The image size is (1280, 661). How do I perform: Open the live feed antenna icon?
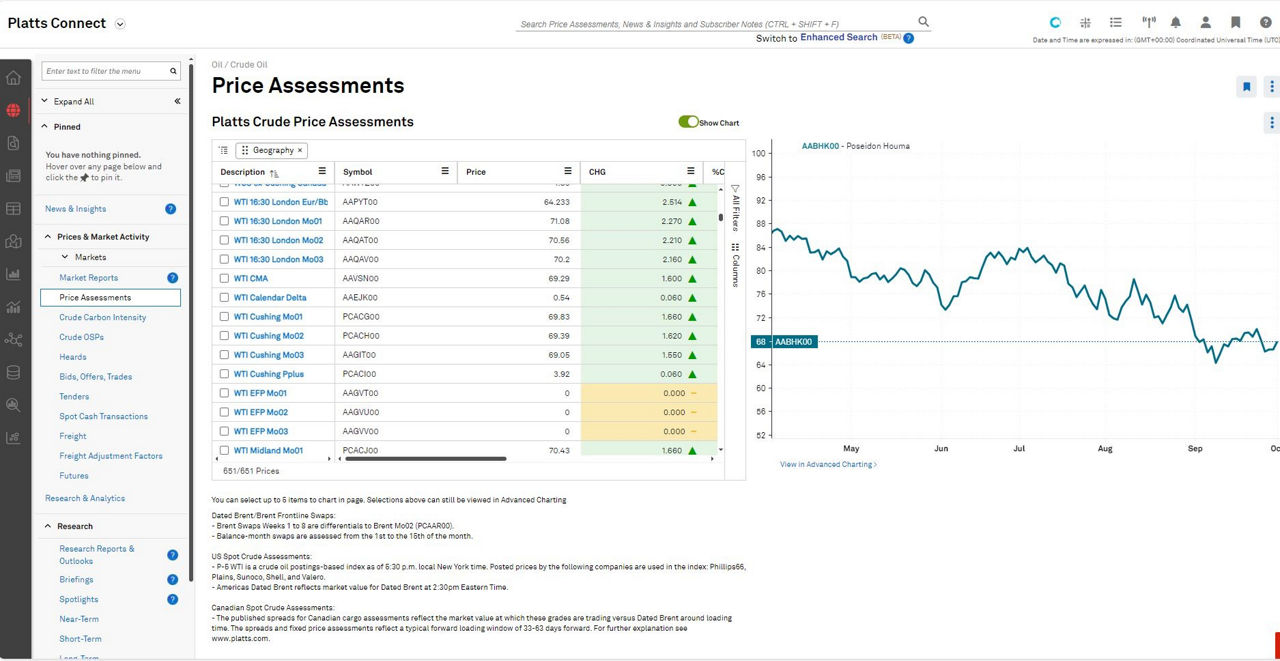tap(1148, 23)
